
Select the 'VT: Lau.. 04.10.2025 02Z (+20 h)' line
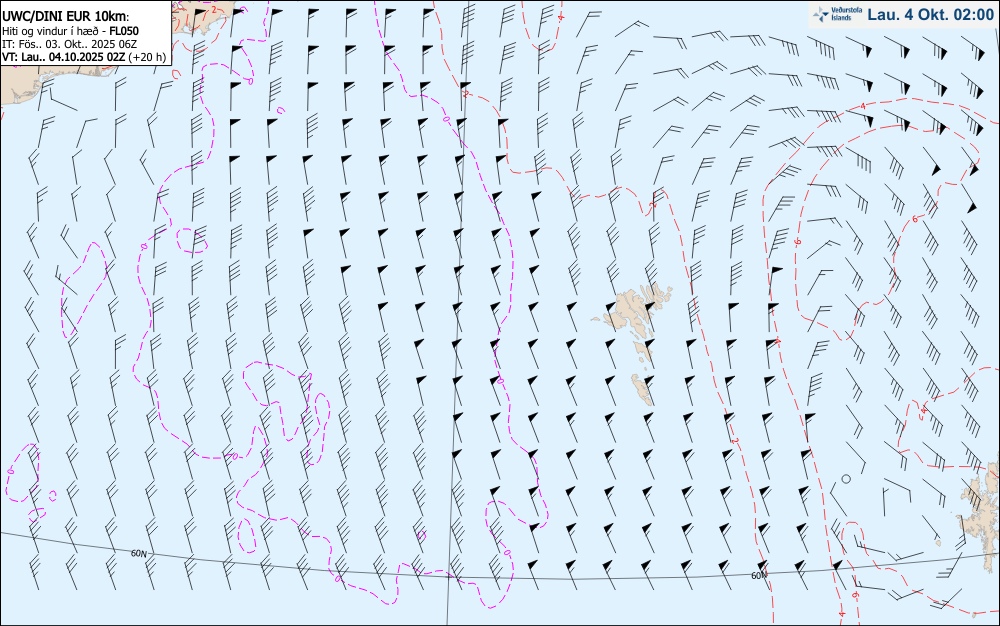[84, 57]
